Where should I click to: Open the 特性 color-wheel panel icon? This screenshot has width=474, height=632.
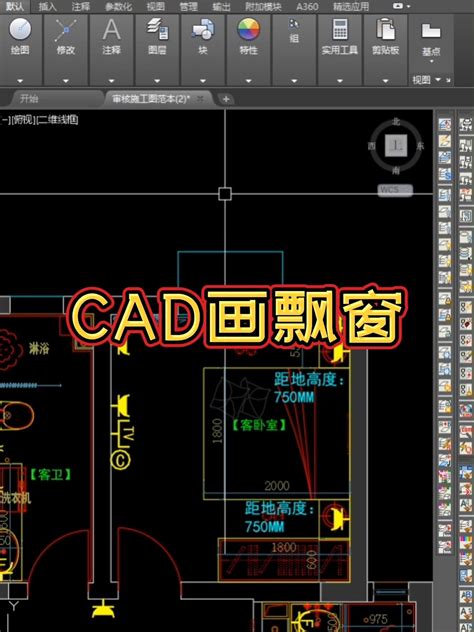click(x=248, y=29)
